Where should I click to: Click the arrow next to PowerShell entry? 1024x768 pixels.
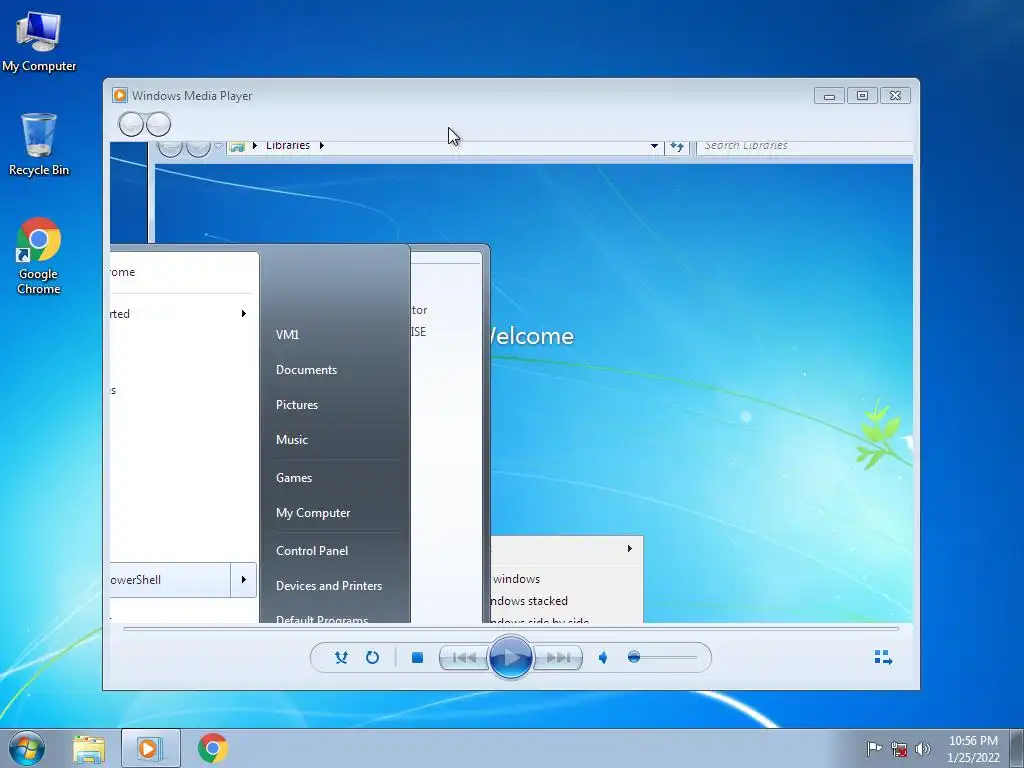tap(244, 580)
